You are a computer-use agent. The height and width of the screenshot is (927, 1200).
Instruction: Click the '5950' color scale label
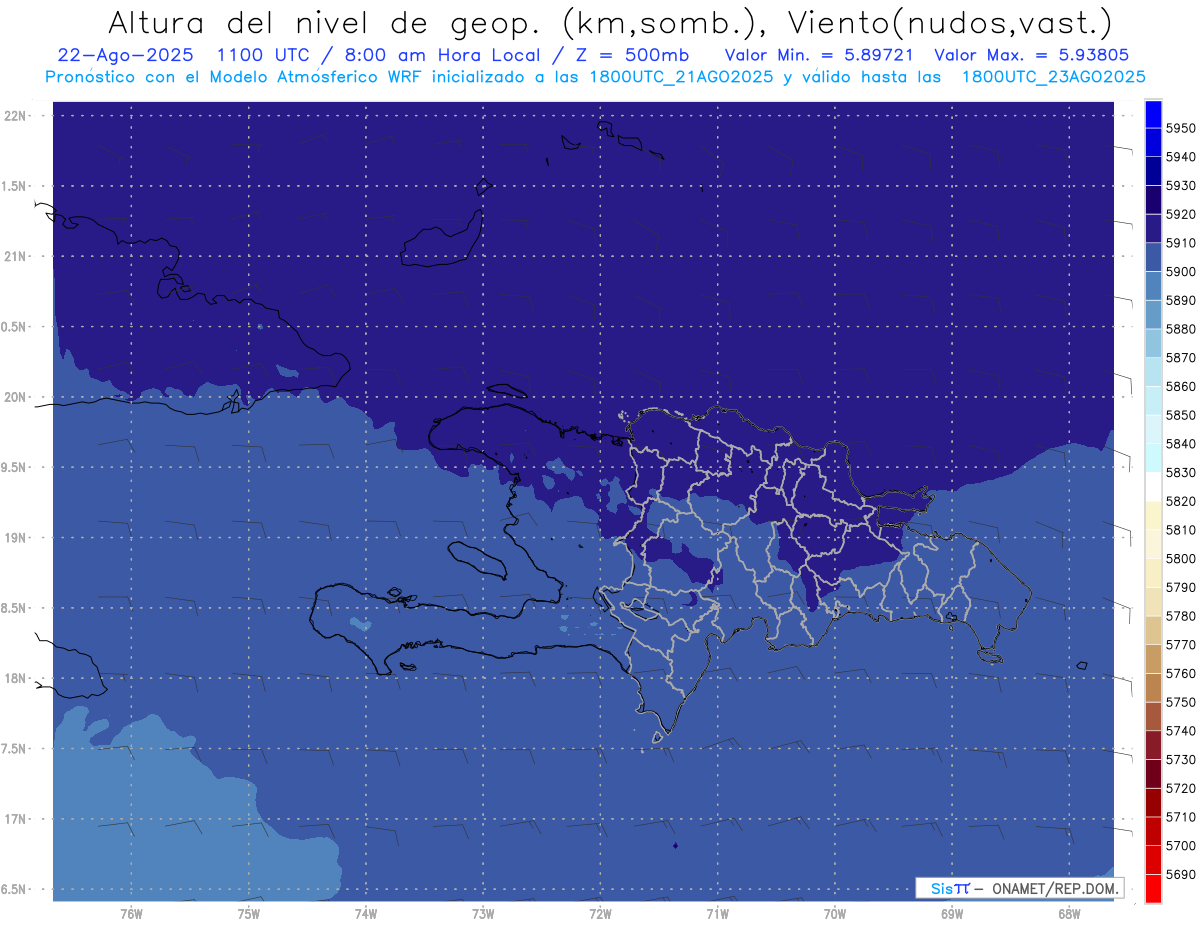pos(1180,128)
